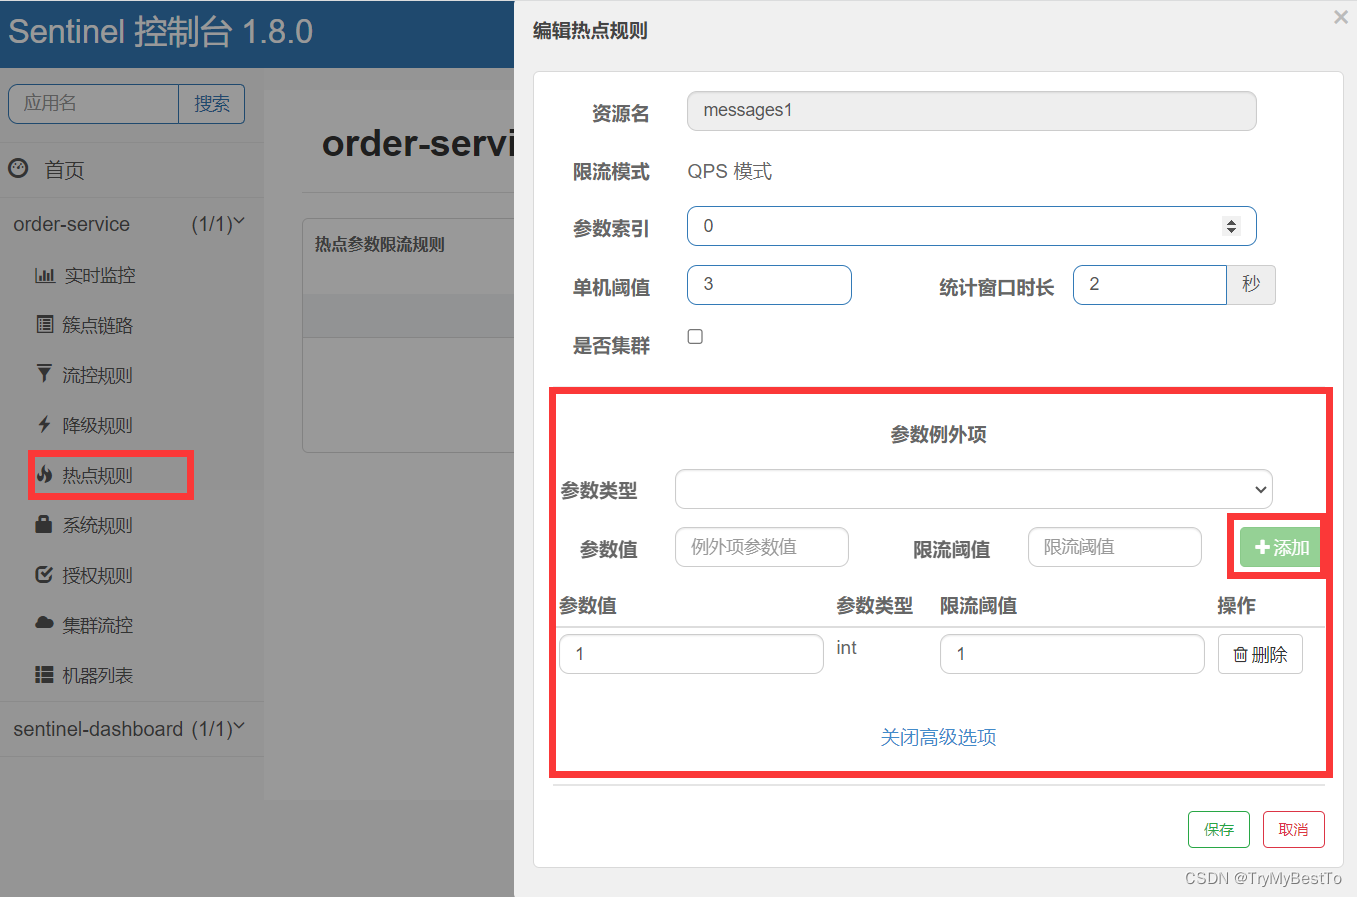Click the 参数例外项 heading
Image resolution: width=1357 pixels, height=897 pixels.
pyautogui.click(x=938, y=434)
